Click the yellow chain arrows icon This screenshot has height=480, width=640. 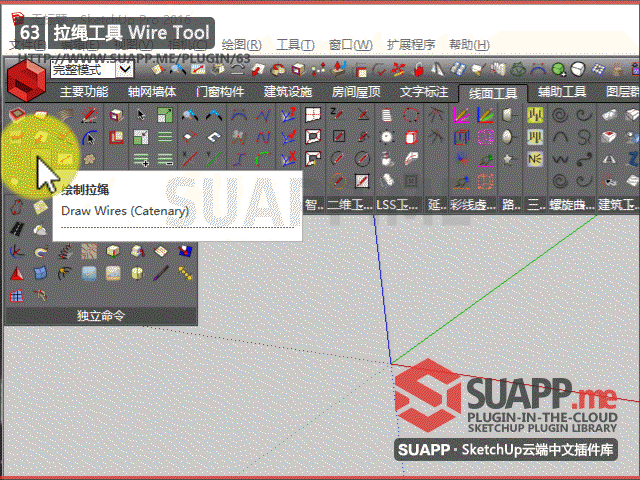(185, 273)
